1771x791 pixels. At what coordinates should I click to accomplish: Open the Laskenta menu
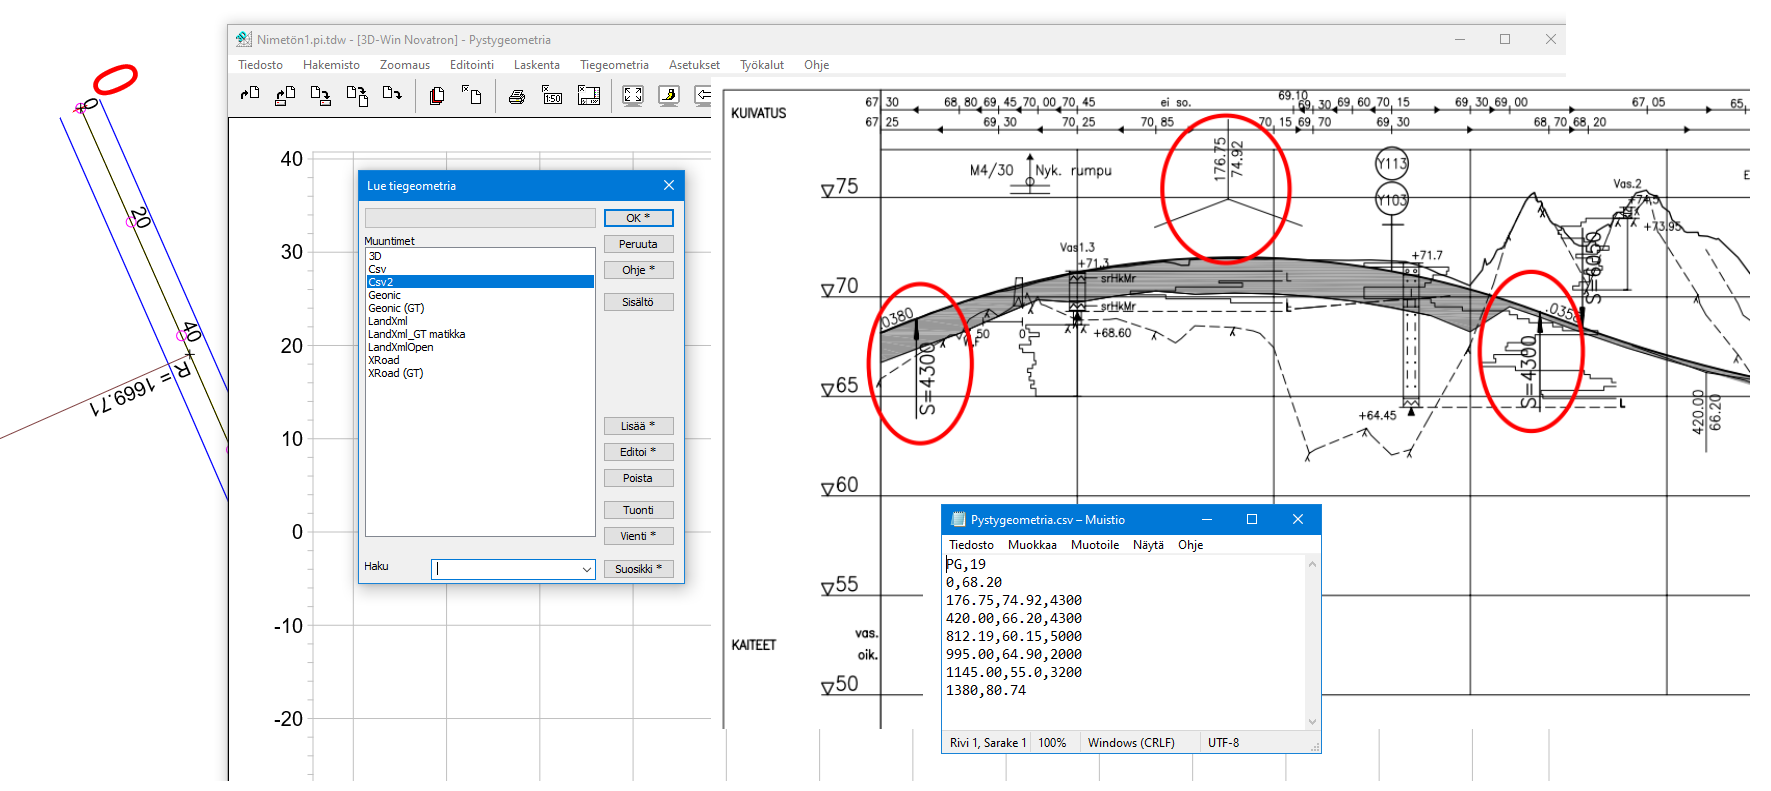536,65
